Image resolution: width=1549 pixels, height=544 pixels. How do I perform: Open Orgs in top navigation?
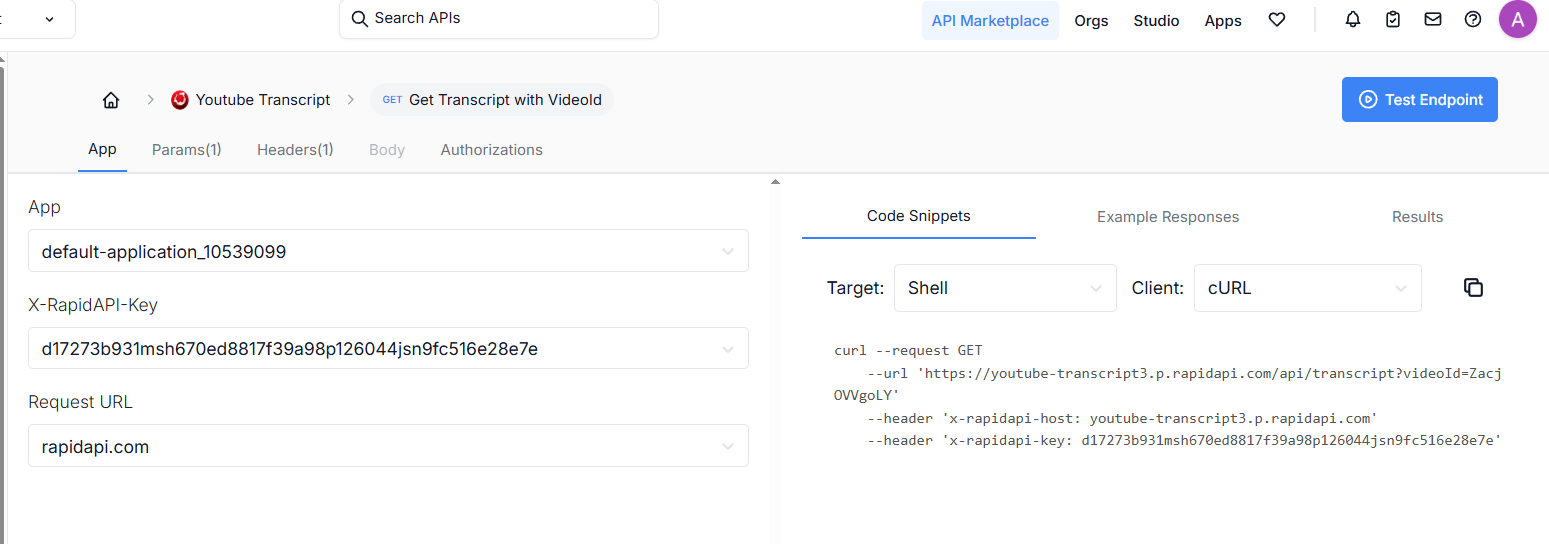tap(1091, 20)
